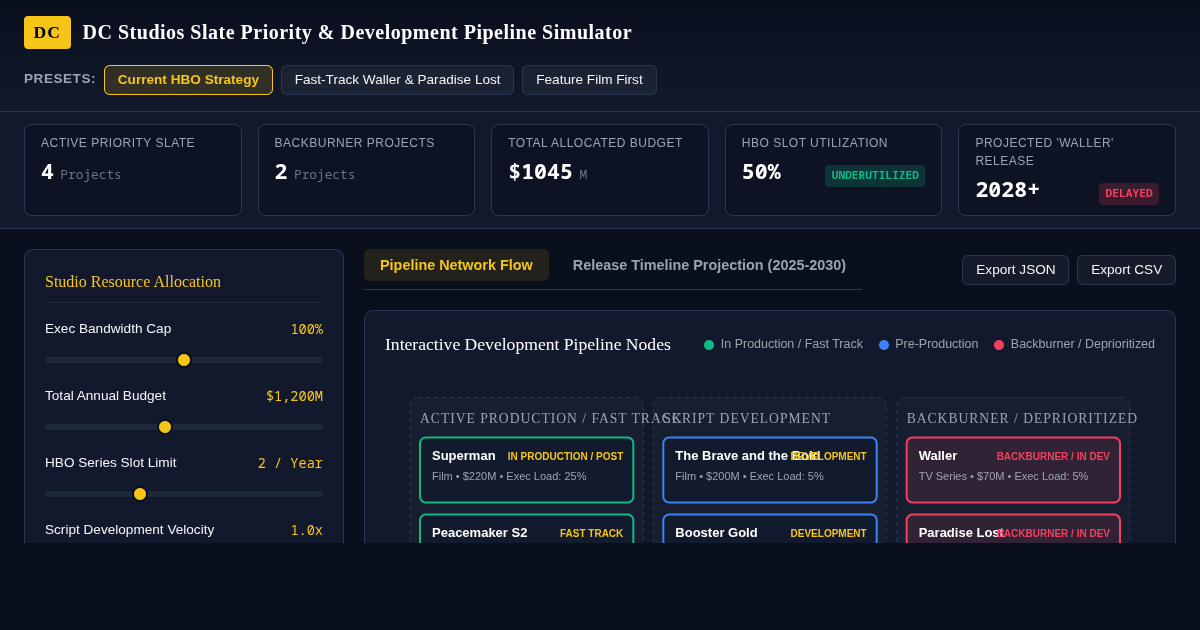
Task: Select the Waller backburner node card
Action: point(1013,470)
